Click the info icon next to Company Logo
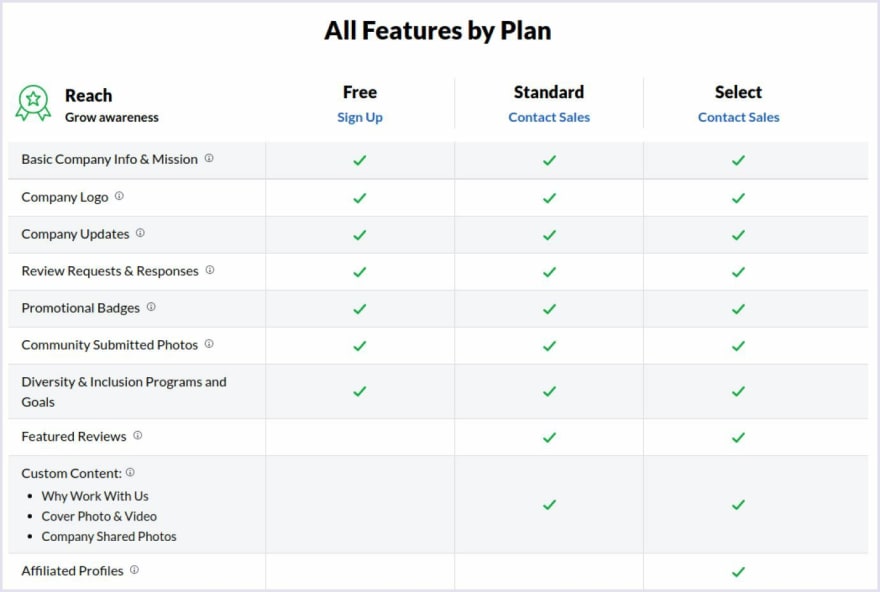 click(x=119, y=196)
